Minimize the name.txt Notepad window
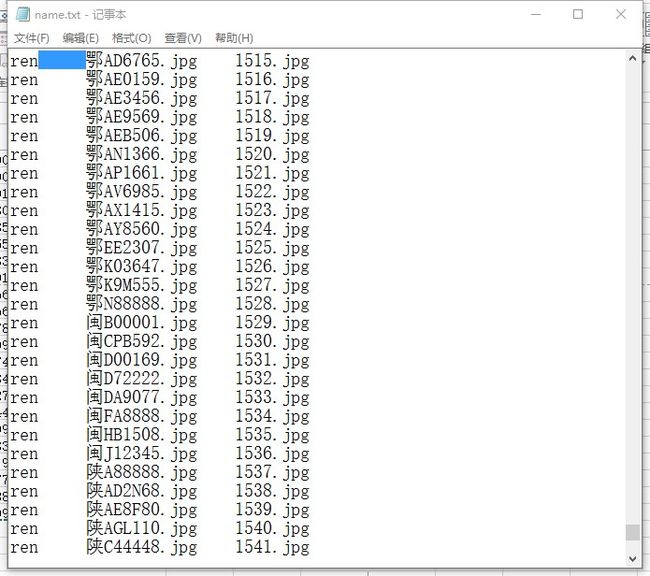This screenshot has width=650, height=576. [536, 15]
